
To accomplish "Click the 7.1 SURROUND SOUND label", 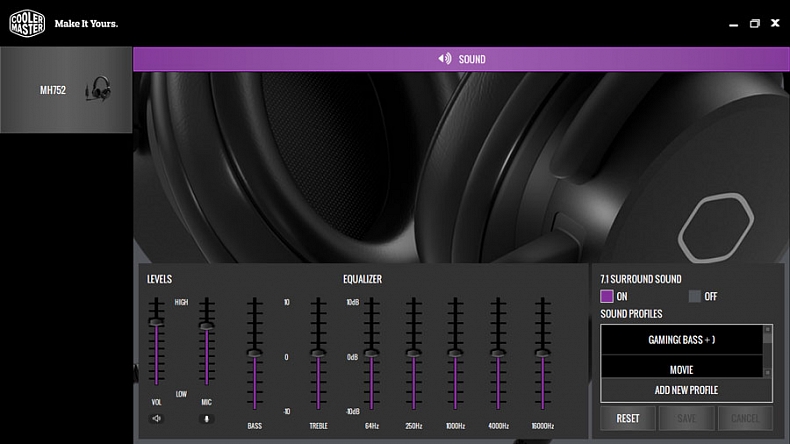I will click(x=641, y=279).
